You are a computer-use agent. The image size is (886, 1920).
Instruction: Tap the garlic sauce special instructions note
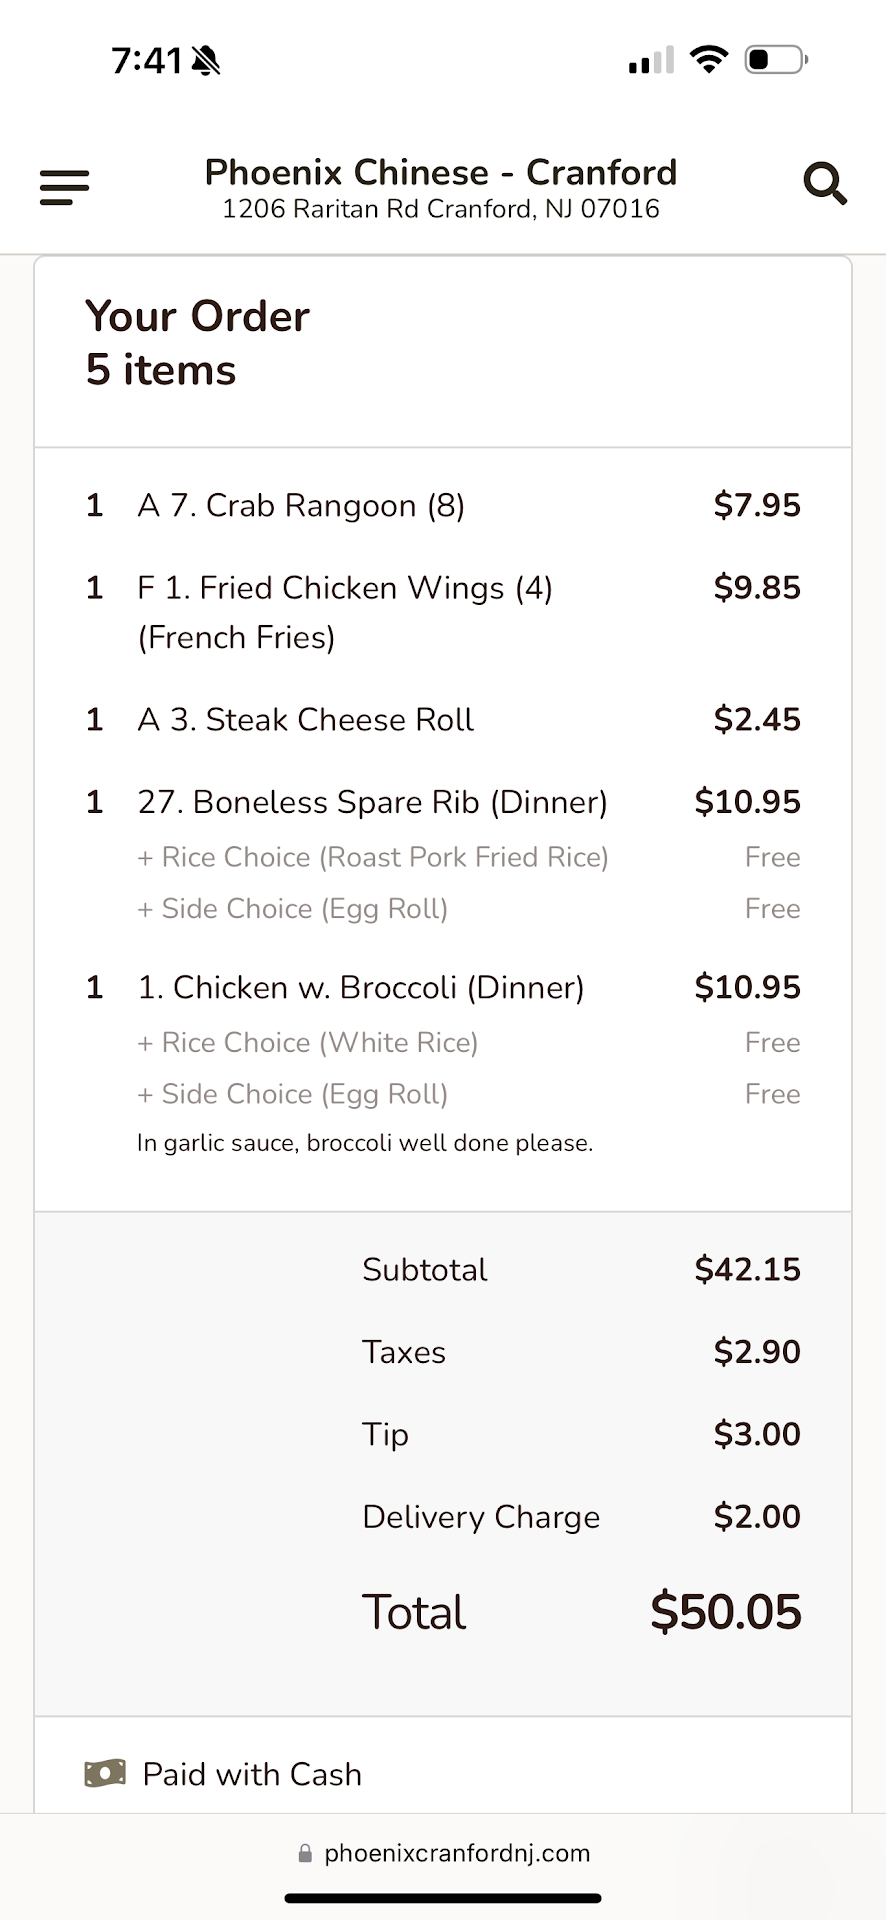click(x=365, y=1142)
